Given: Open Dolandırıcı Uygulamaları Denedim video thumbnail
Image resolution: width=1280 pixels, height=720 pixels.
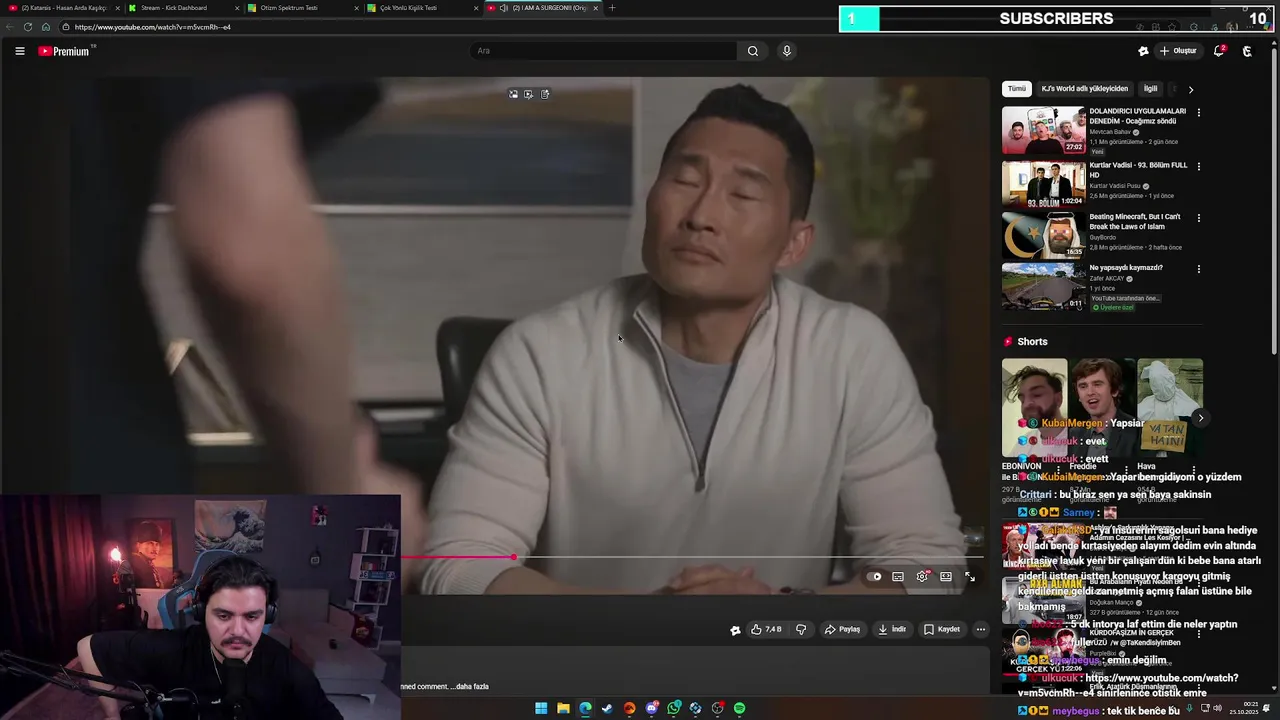Looking at the screenshot, I should click(x=1044, y=130).
